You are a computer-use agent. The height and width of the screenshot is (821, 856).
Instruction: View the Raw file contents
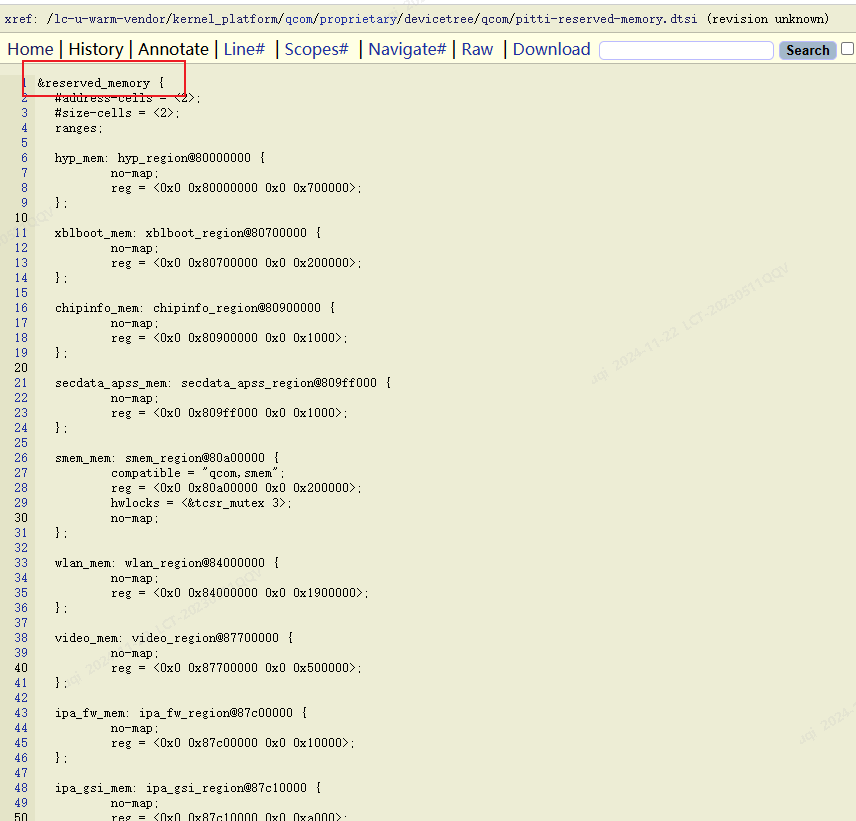(x=477, y=49)
